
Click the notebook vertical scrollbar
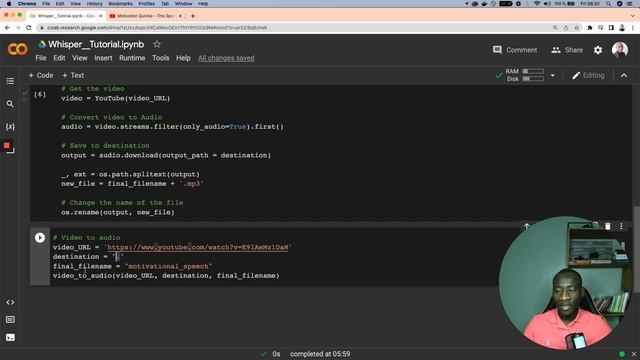pyautogui.click(x=636, y=249)
